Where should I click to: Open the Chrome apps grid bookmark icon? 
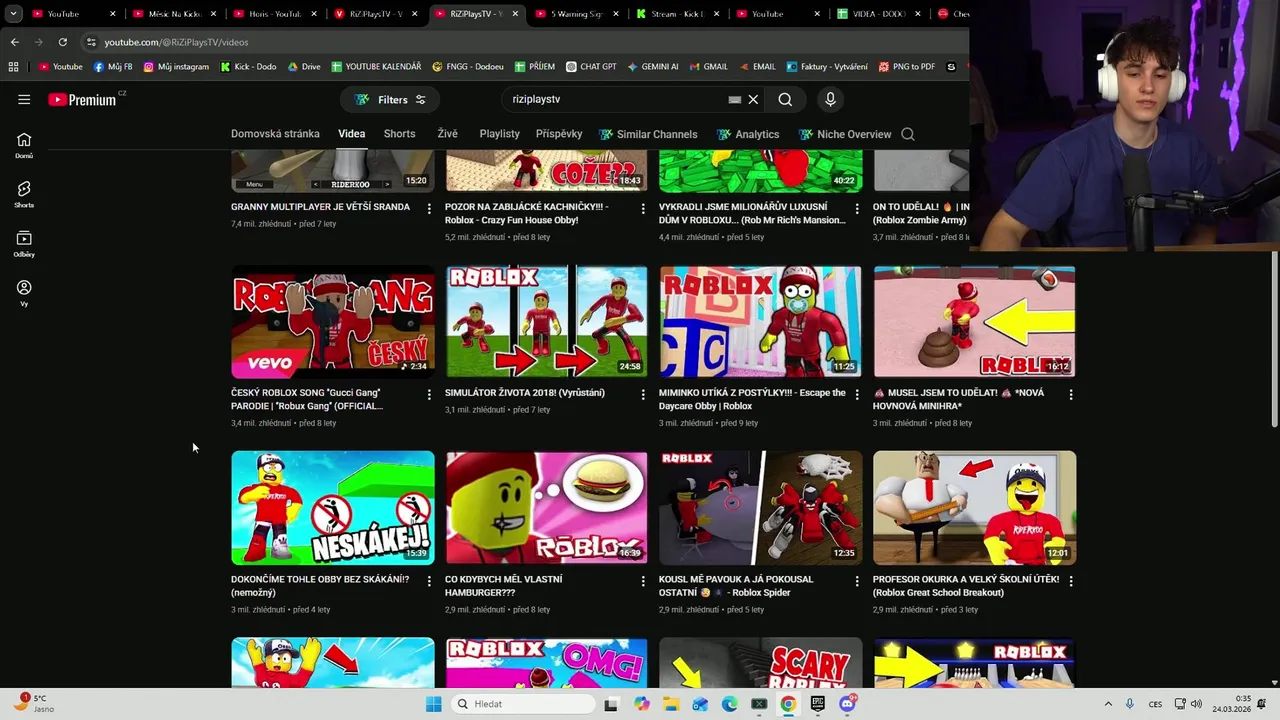point(13,67)
